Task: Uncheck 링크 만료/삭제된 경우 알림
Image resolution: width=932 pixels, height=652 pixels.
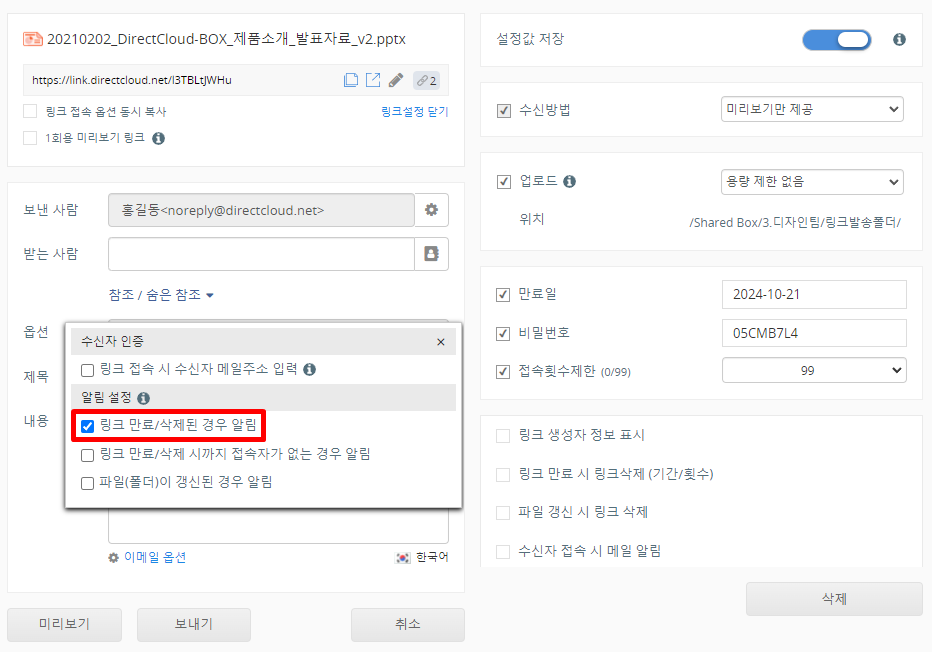Action: pyautogui.click(x=88, y=427)
